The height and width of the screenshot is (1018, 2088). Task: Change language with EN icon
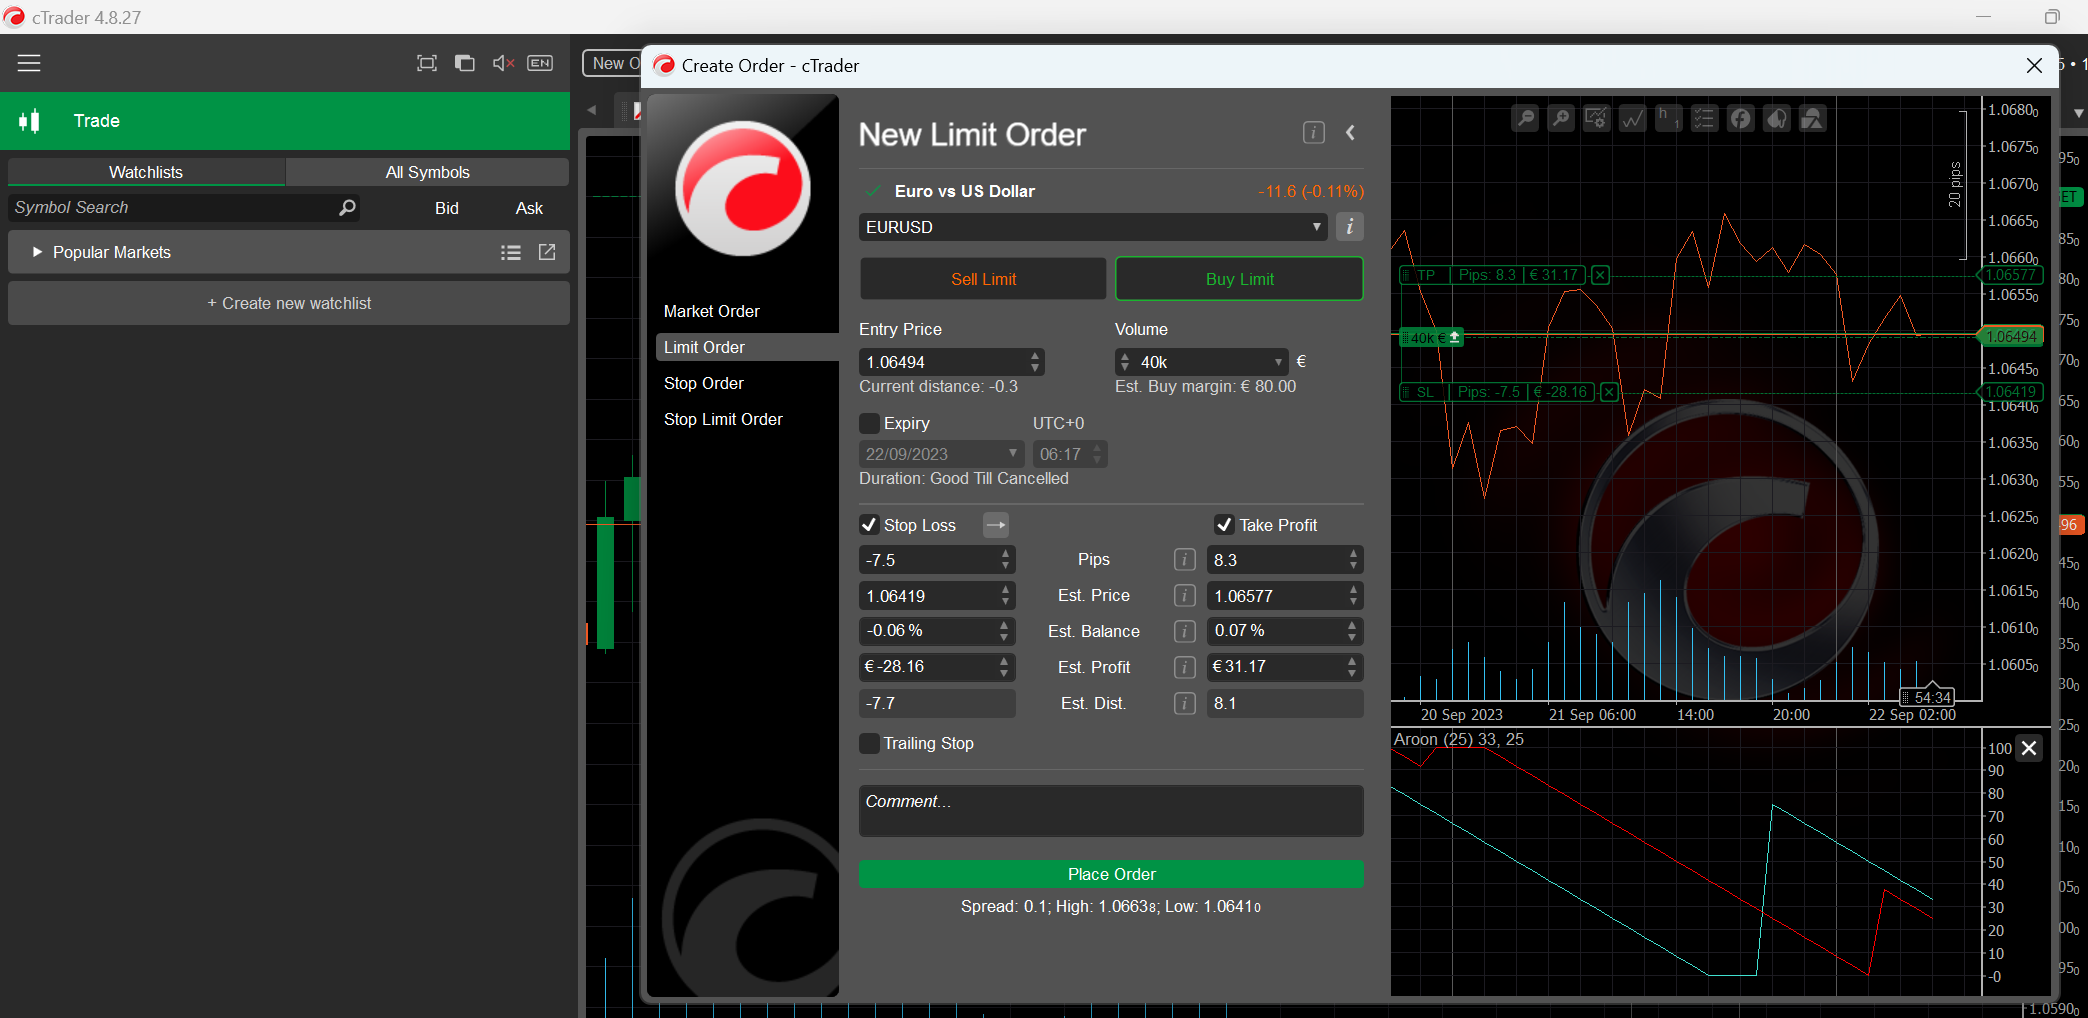540,63
